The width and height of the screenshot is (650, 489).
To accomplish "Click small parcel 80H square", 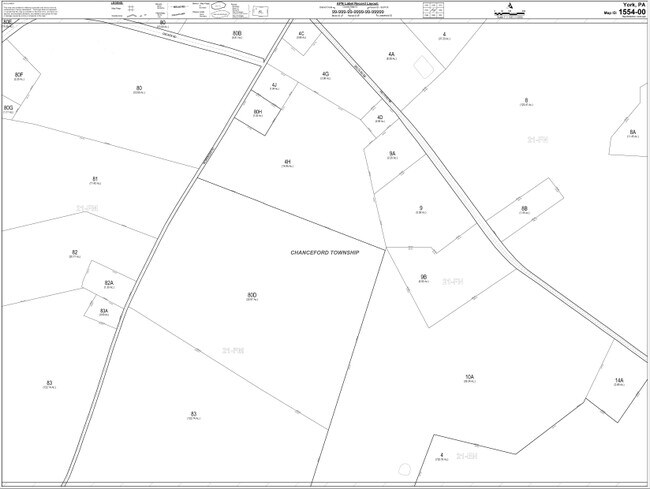I will click(258, 112).
